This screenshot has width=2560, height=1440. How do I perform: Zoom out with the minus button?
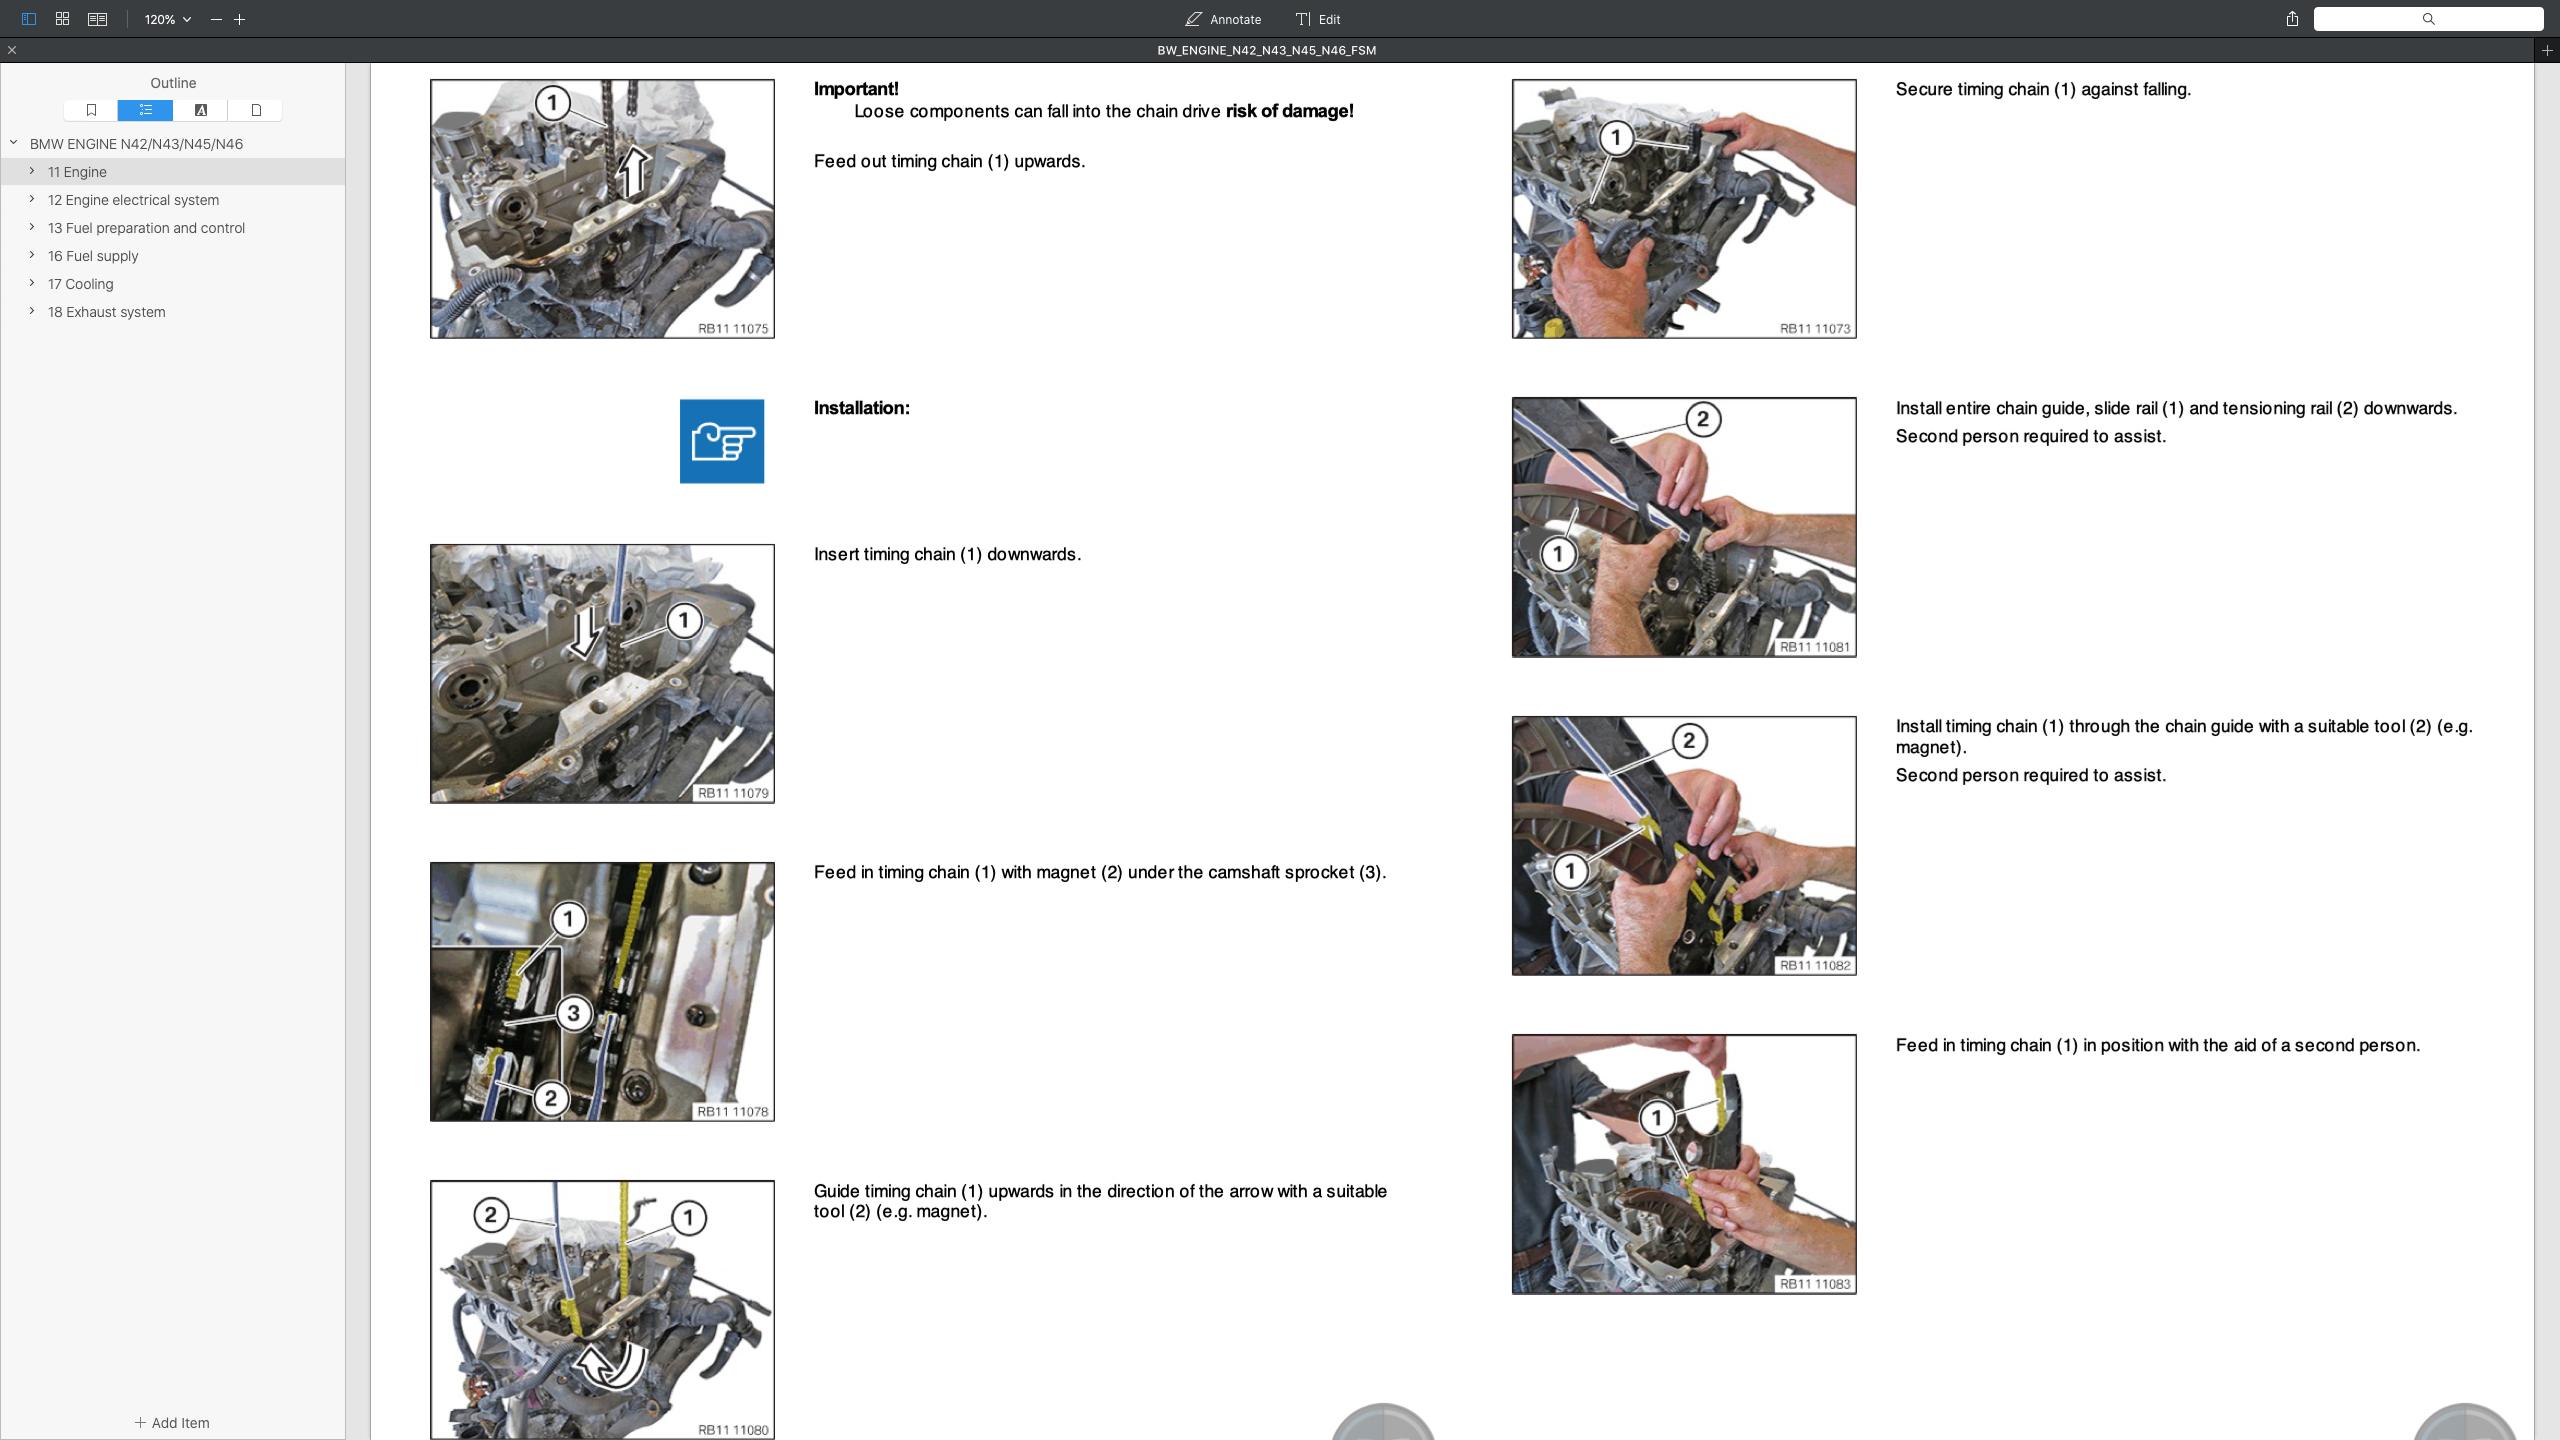(216, 19)
